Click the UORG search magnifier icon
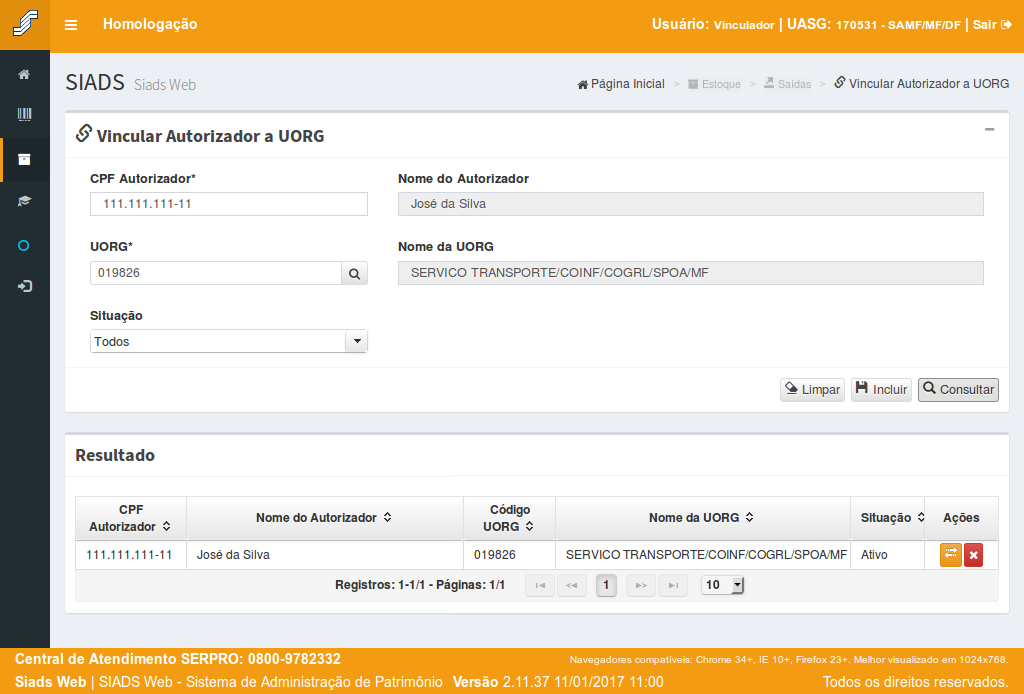 tap(355, 274)
